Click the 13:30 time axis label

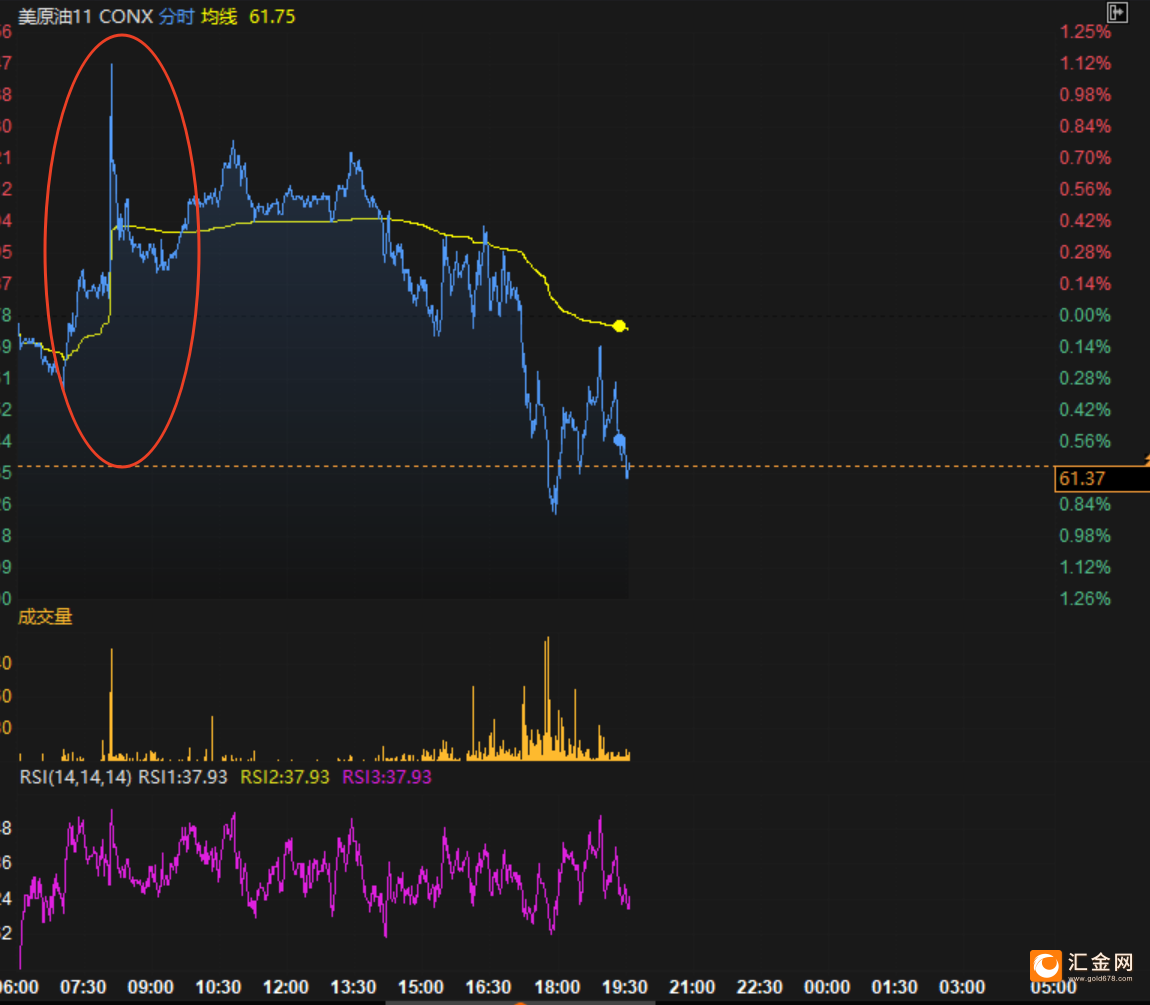tap(353, 987)
